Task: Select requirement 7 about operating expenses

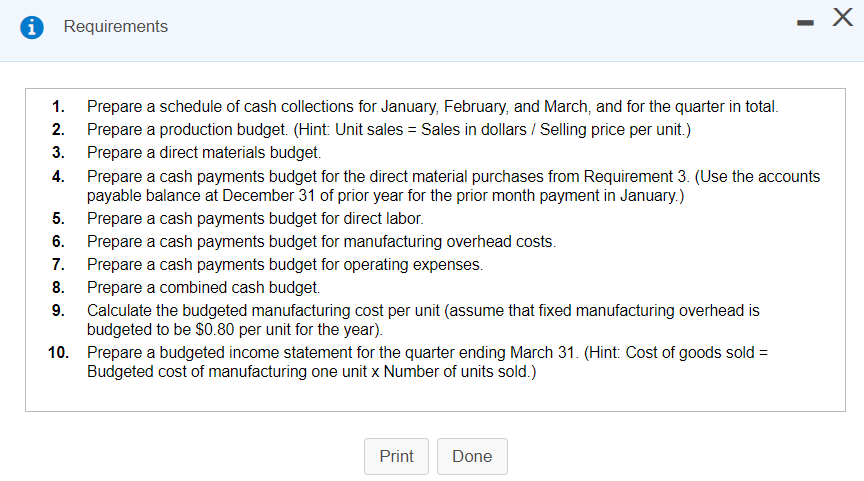Action: 285,265
